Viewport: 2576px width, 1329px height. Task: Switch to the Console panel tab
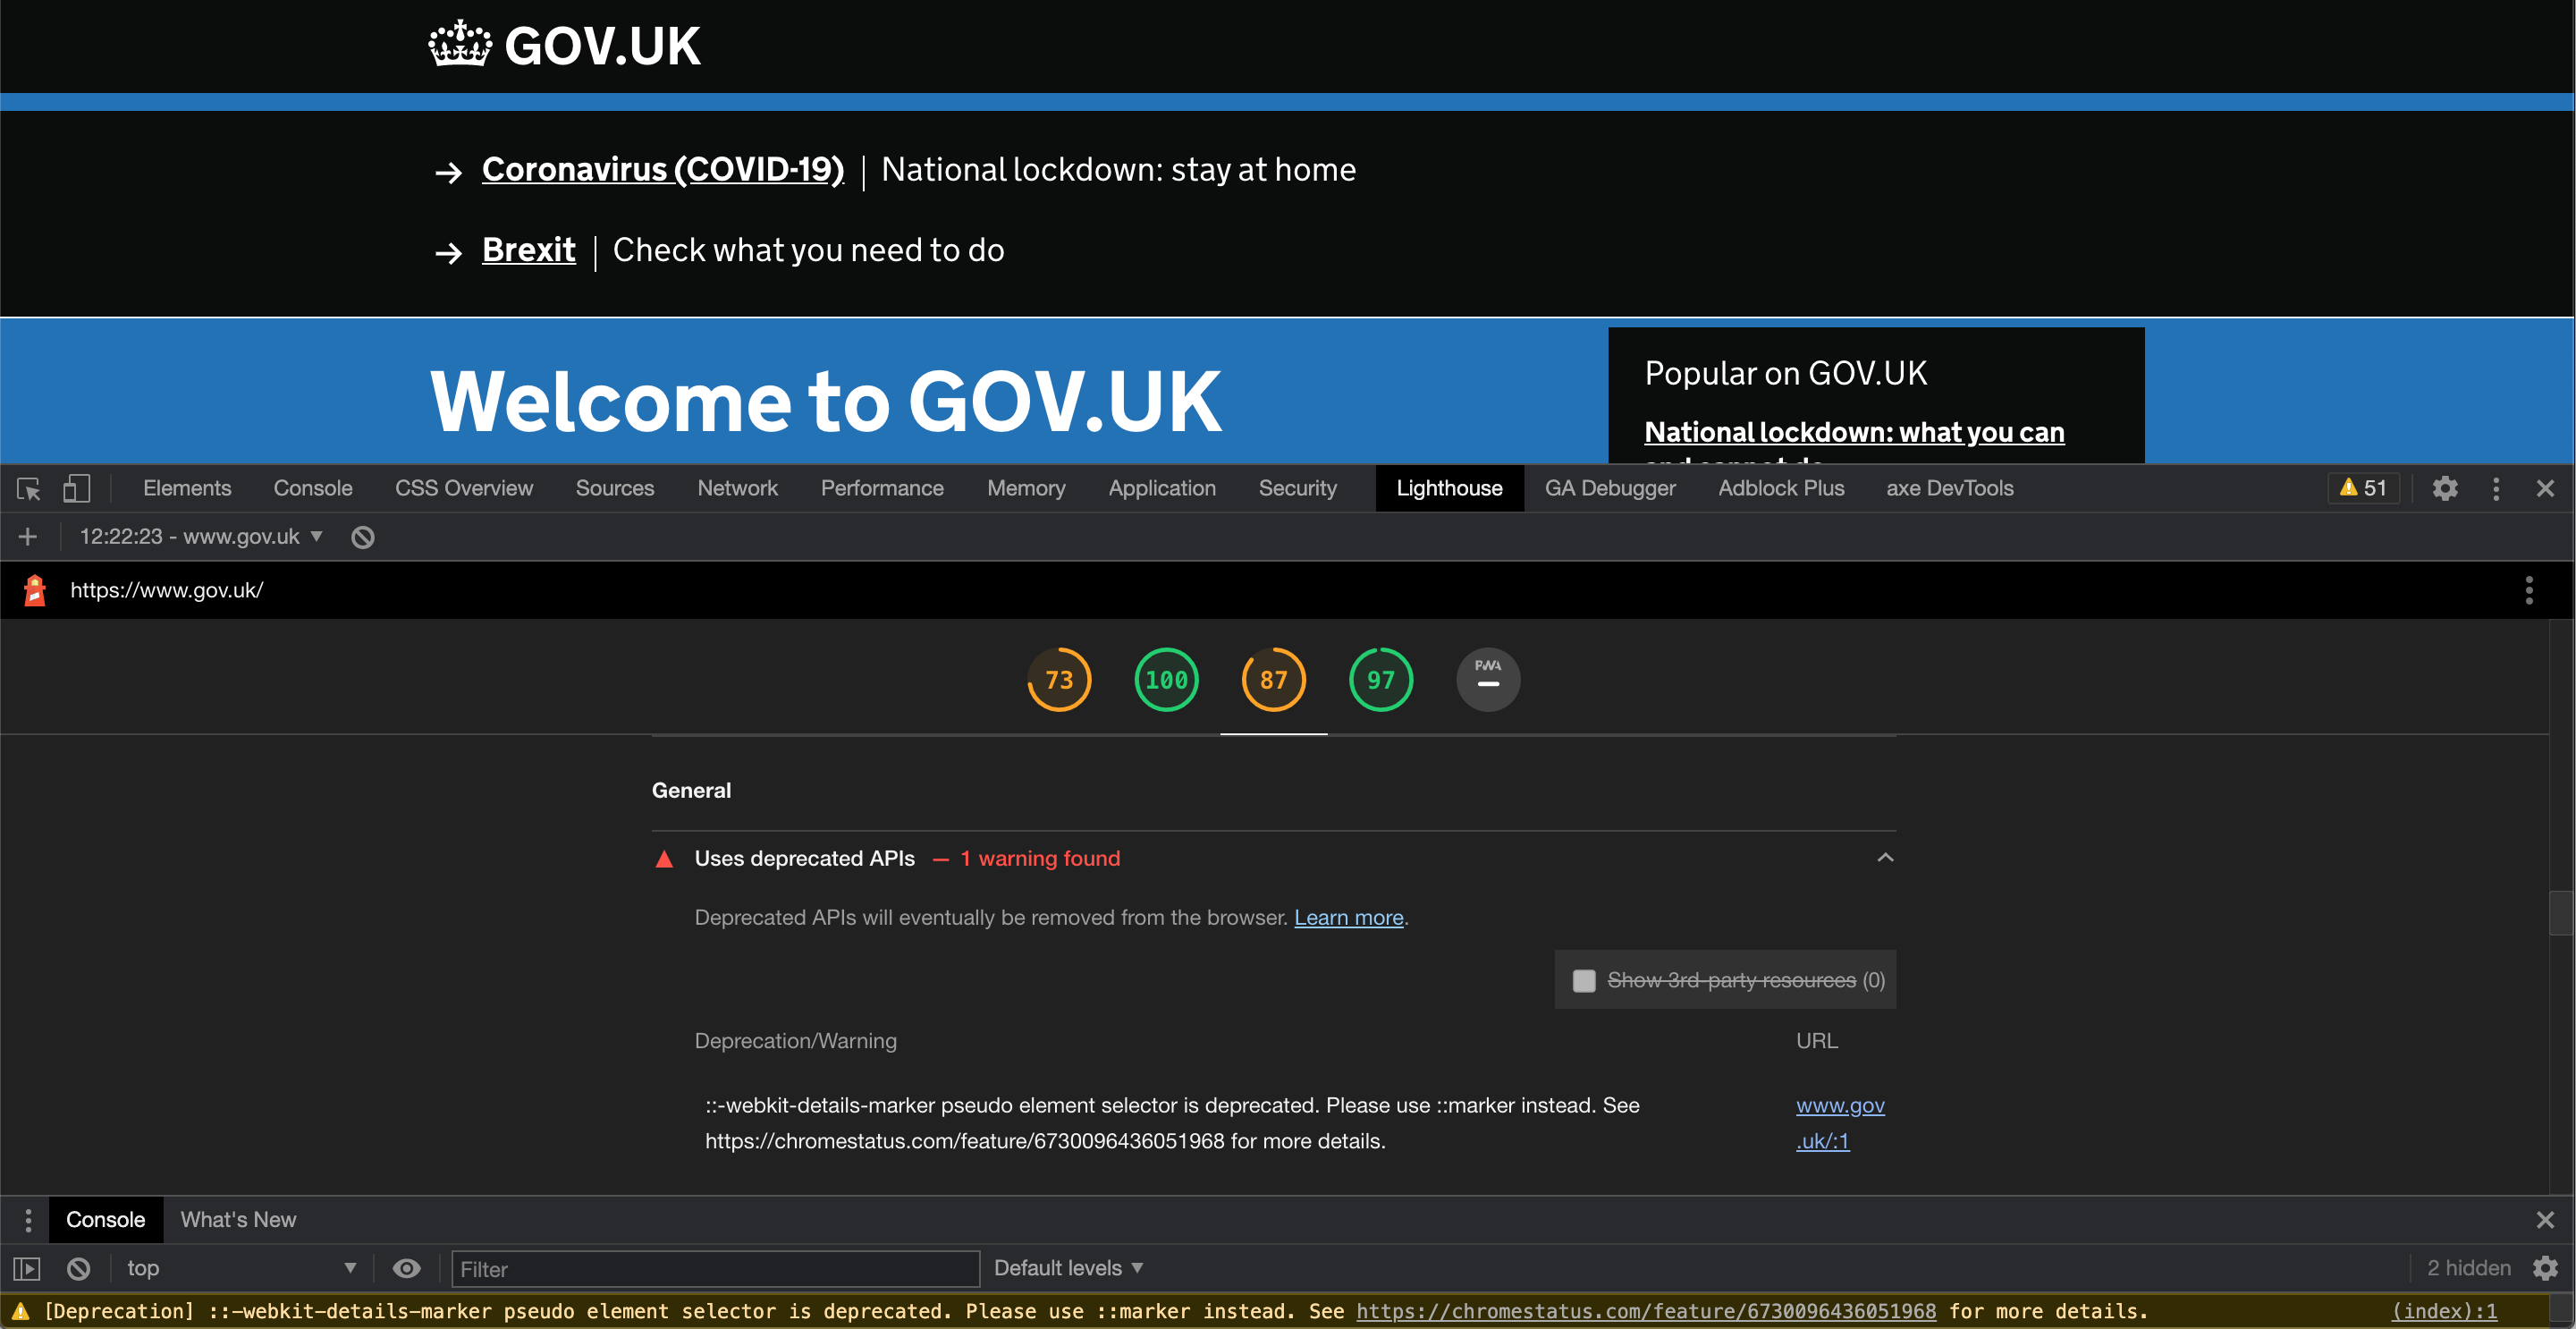coord(313,488)
